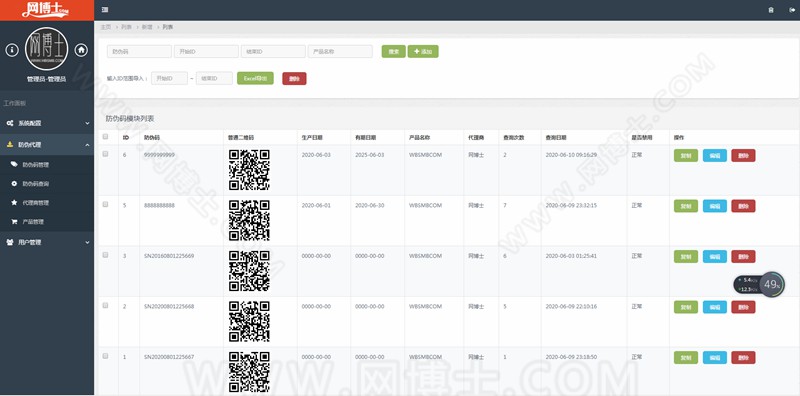
Task: Click the shopping cart icon for 产品管理
Action: [x=14, y=221]
